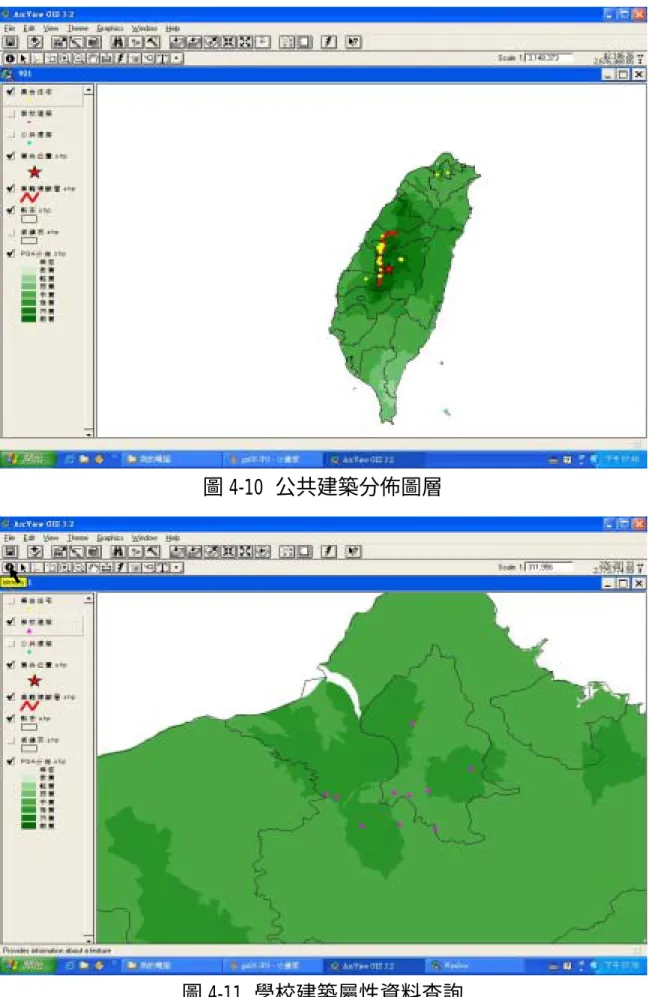Activate the Pan hand tool in the Taiwan island map window
648x997 pixels.
coord(93,58)
